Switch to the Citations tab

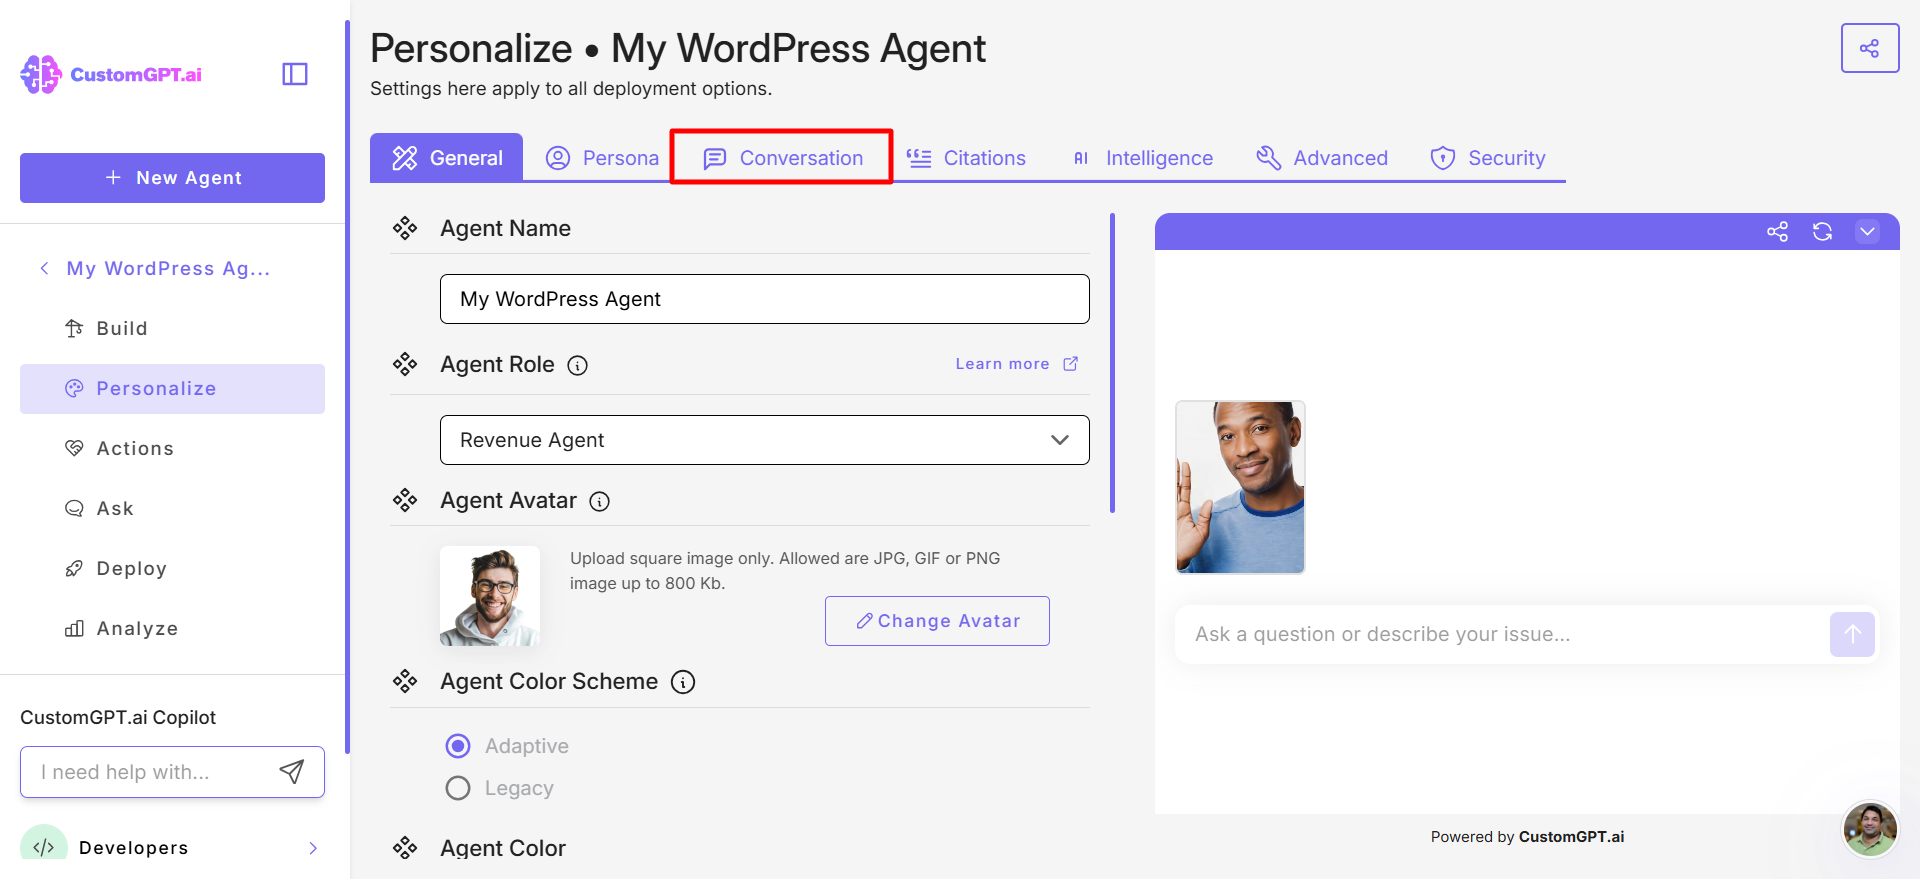966,158
